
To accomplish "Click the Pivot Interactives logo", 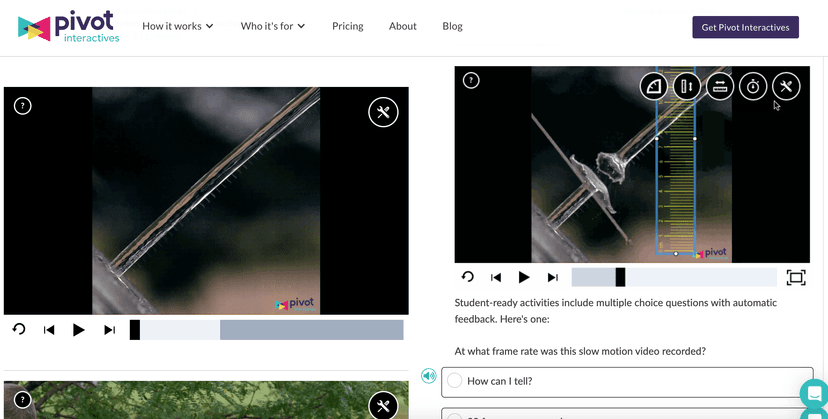I will (x=68, y=28).
